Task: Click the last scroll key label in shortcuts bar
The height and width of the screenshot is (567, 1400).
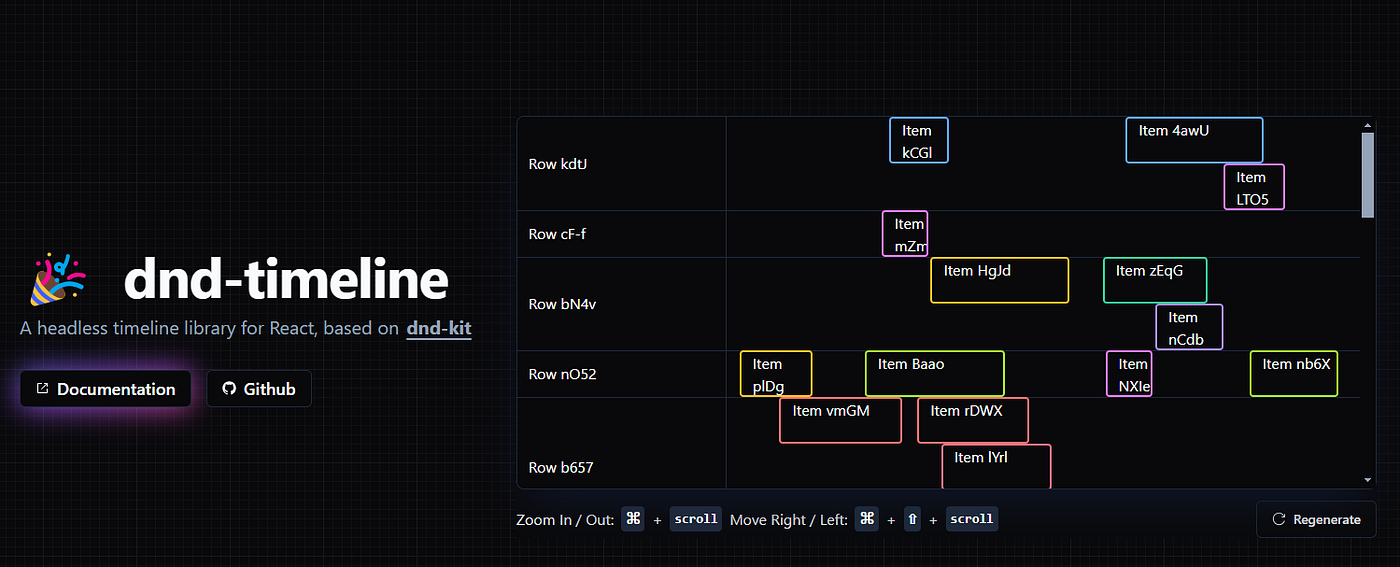Action: coord(972,519)
